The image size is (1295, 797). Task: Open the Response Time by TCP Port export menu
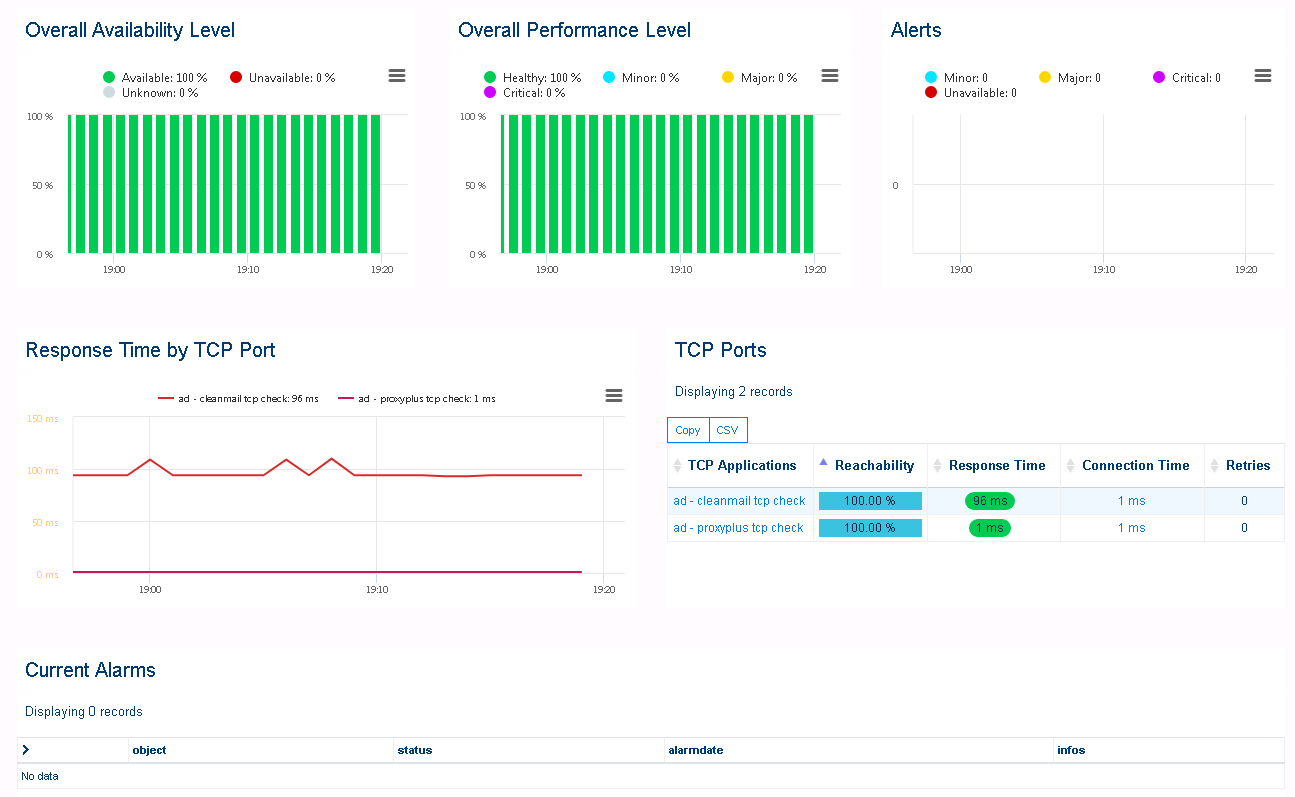click(x=613, y=395)
